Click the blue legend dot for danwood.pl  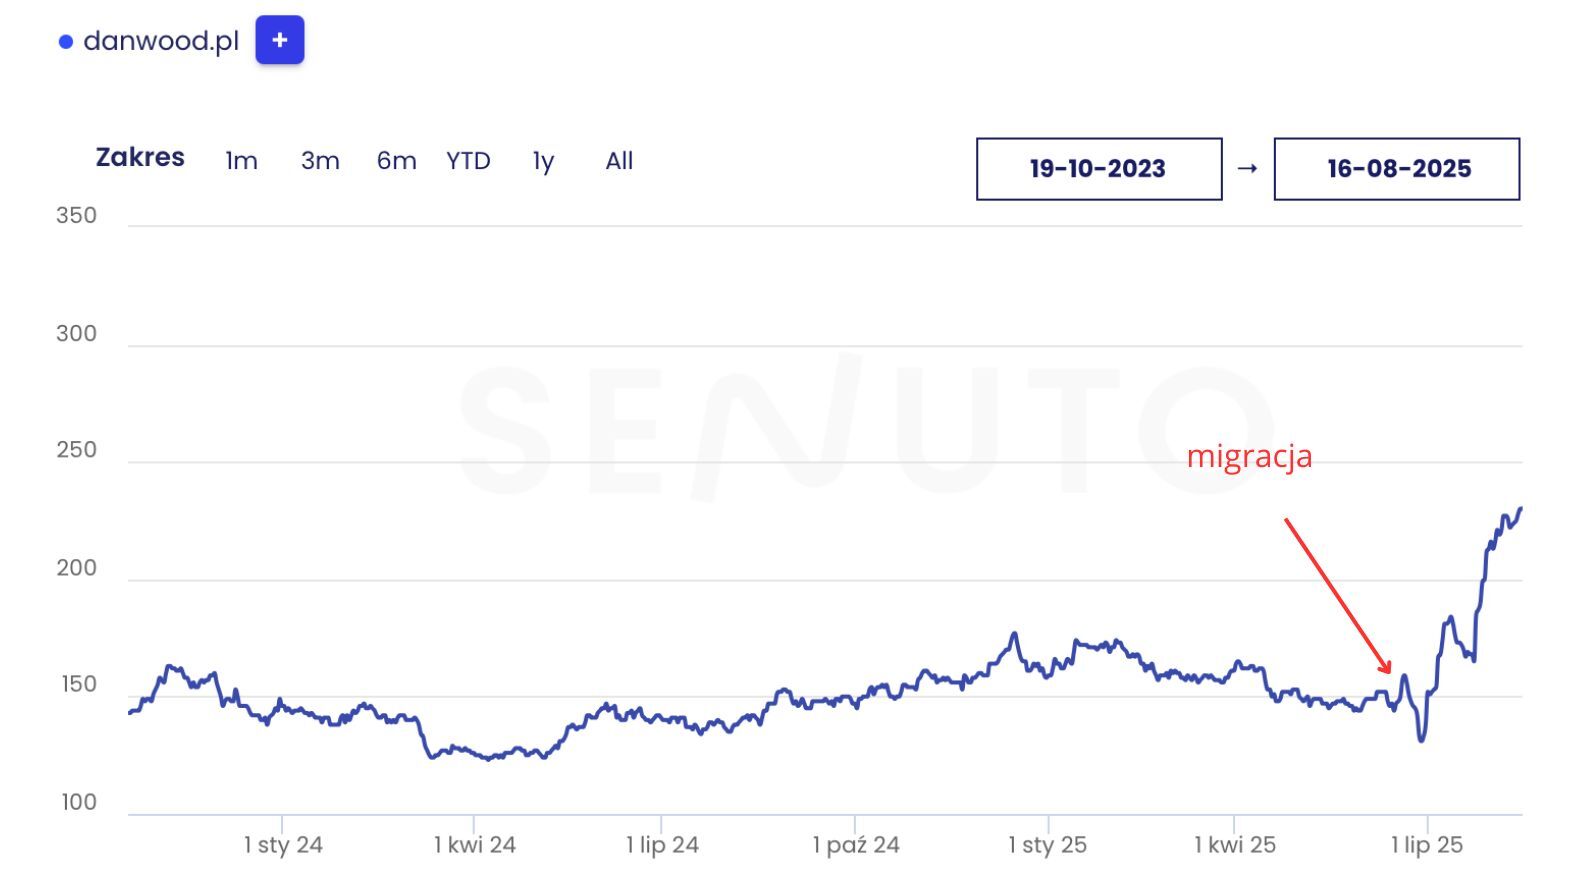click(66, 42)
